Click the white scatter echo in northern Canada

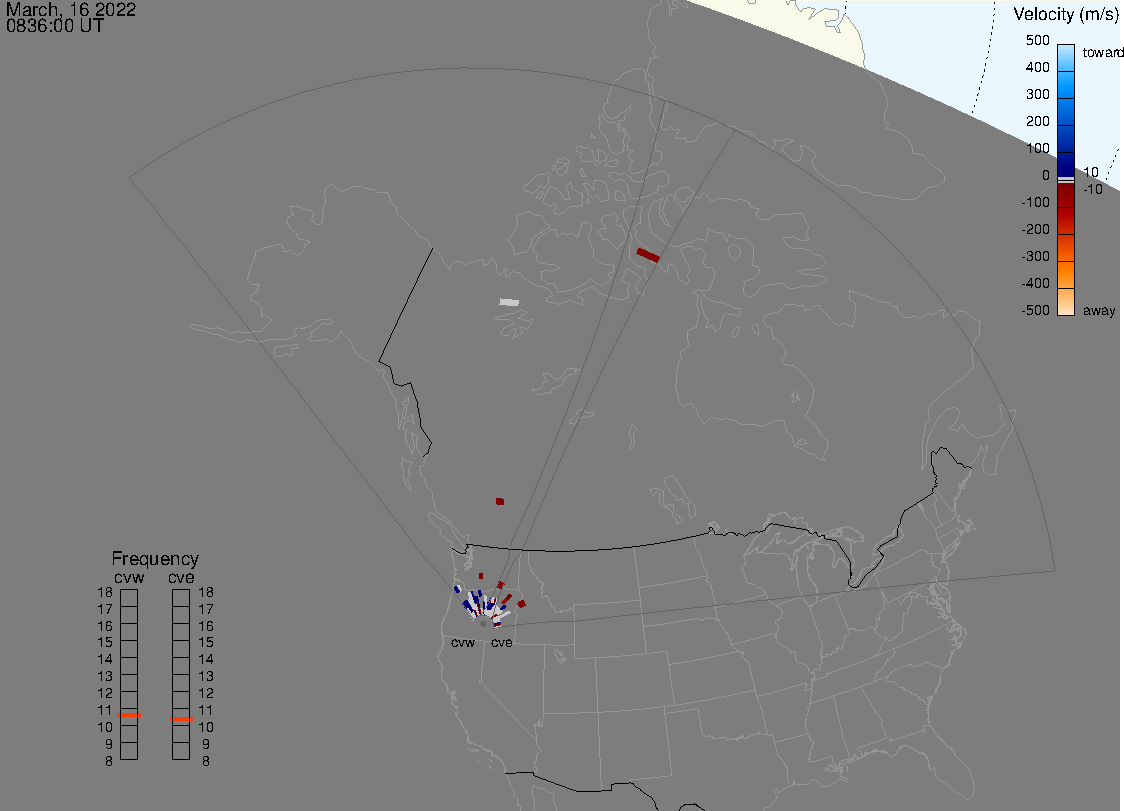pyautogui.click(x=509, y=303)
